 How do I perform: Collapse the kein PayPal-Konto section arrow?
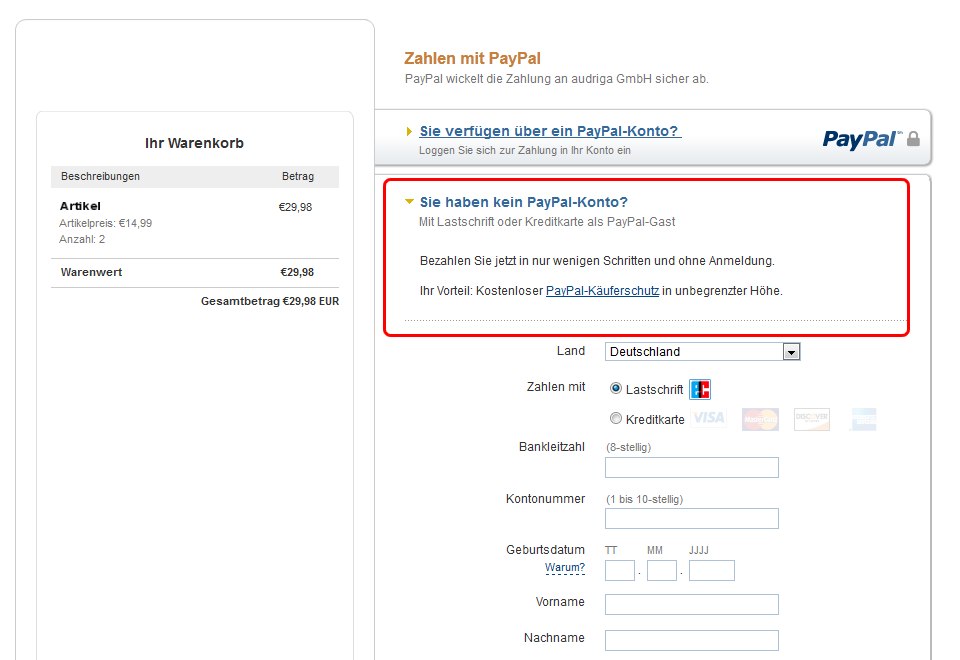pyautogui.click(x=410, y=201)
